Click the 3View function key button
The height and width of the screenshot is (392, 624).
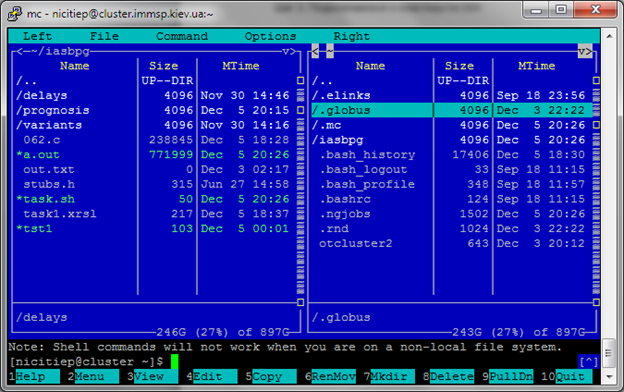coord(152,376)
